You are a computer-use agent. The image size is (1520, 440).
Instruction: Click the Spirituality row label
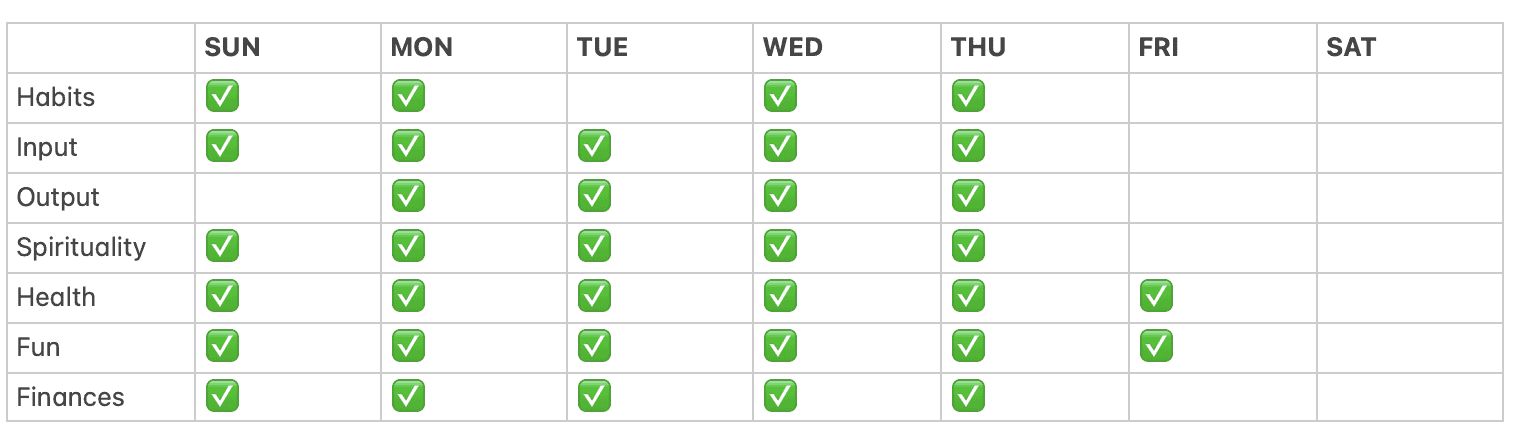[x=81, y=248]
